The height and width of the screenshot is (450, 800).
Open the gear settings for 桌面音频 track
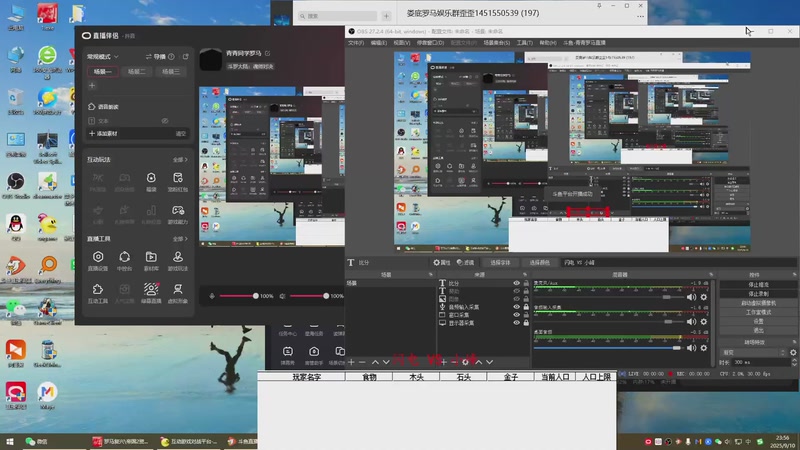(704, 348)
